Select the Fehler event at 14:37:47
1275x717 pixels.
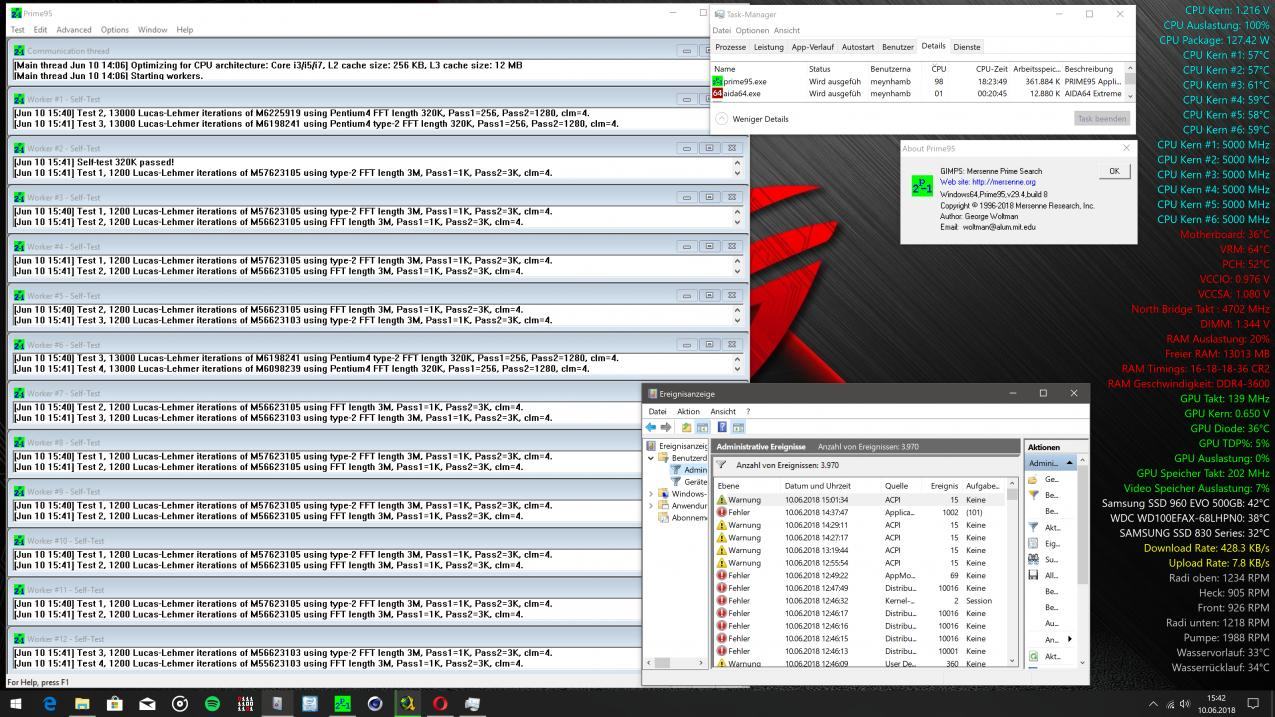pos(859,512)
